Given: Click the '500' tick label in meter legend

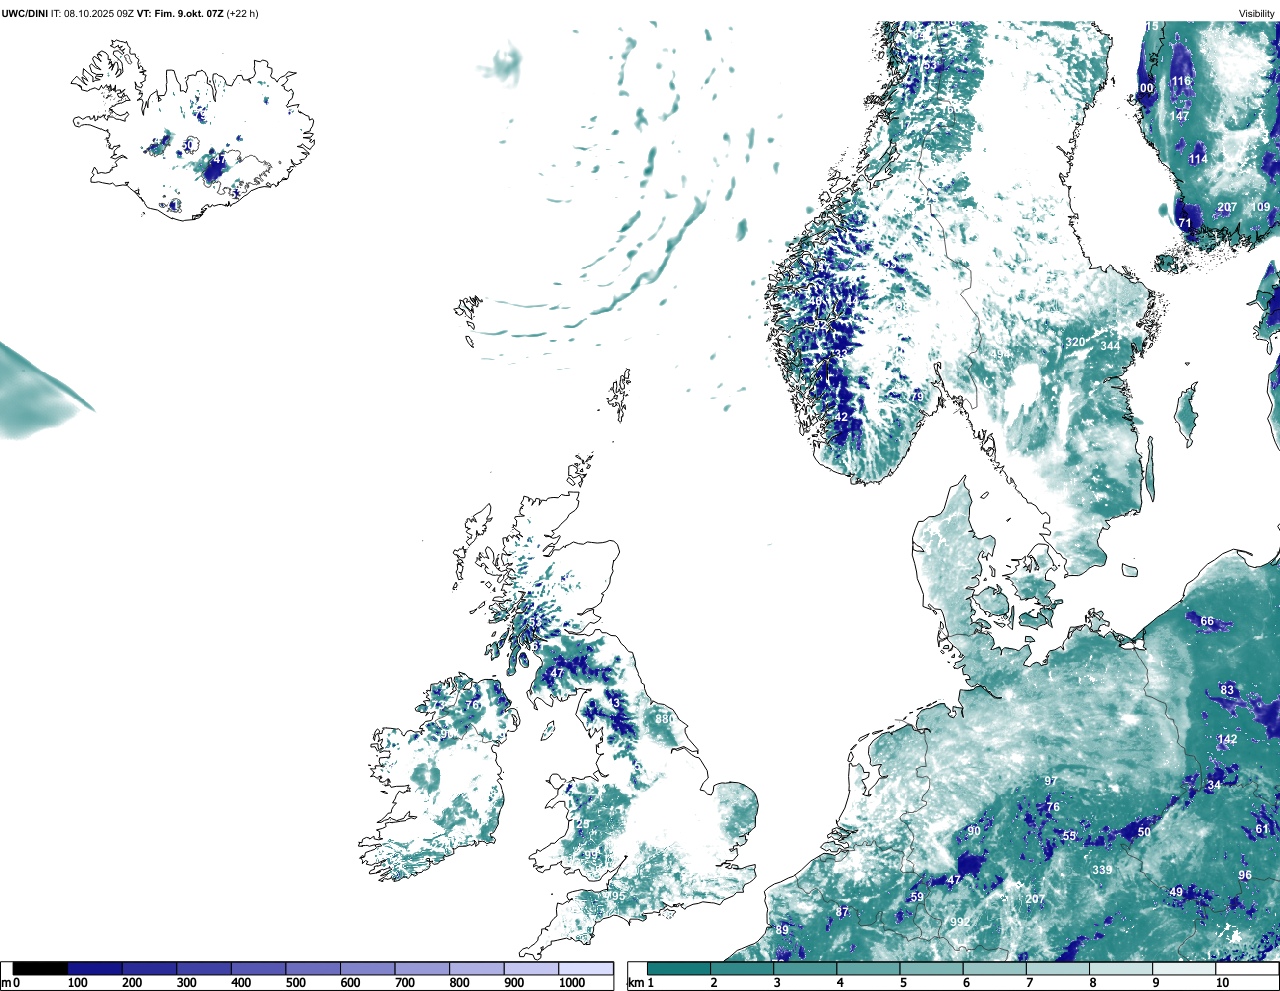Looking at the screenshot, I should 296,983.
